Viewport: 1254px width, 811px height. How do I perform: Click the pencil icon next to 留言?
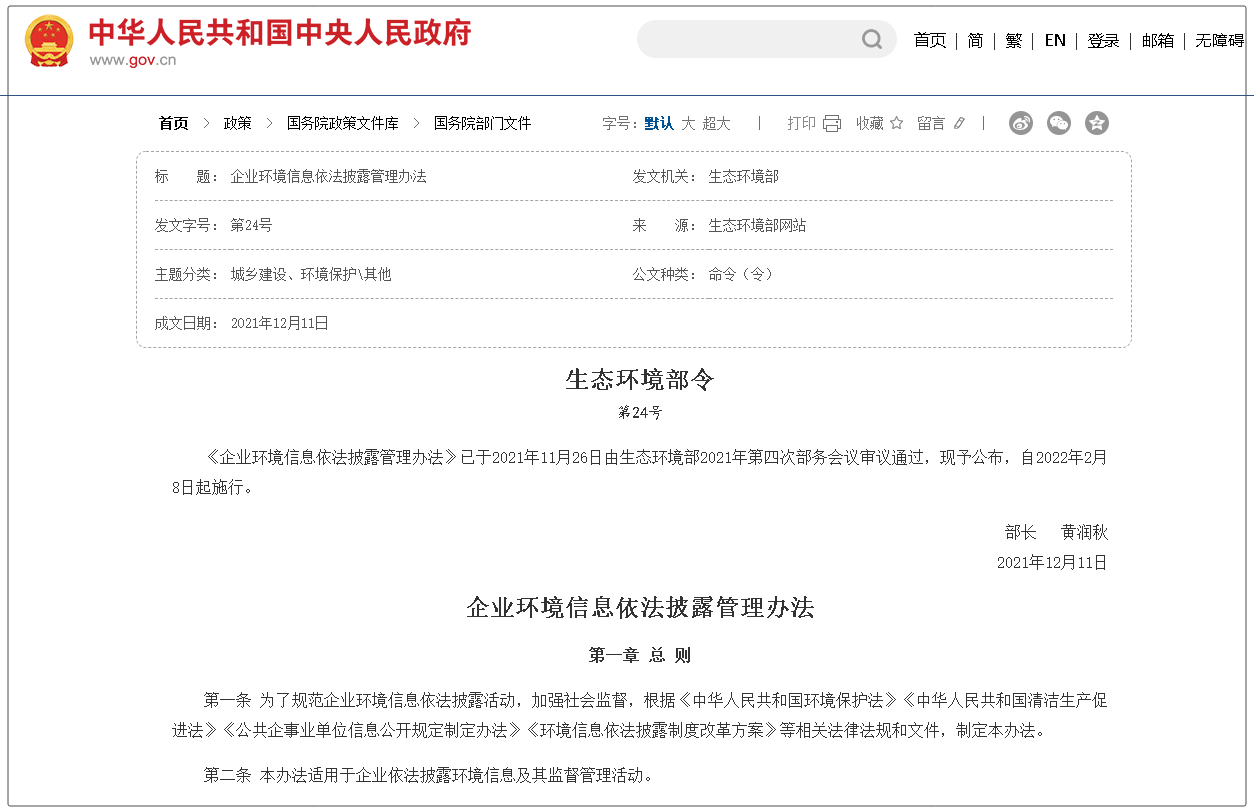[959, 123]
